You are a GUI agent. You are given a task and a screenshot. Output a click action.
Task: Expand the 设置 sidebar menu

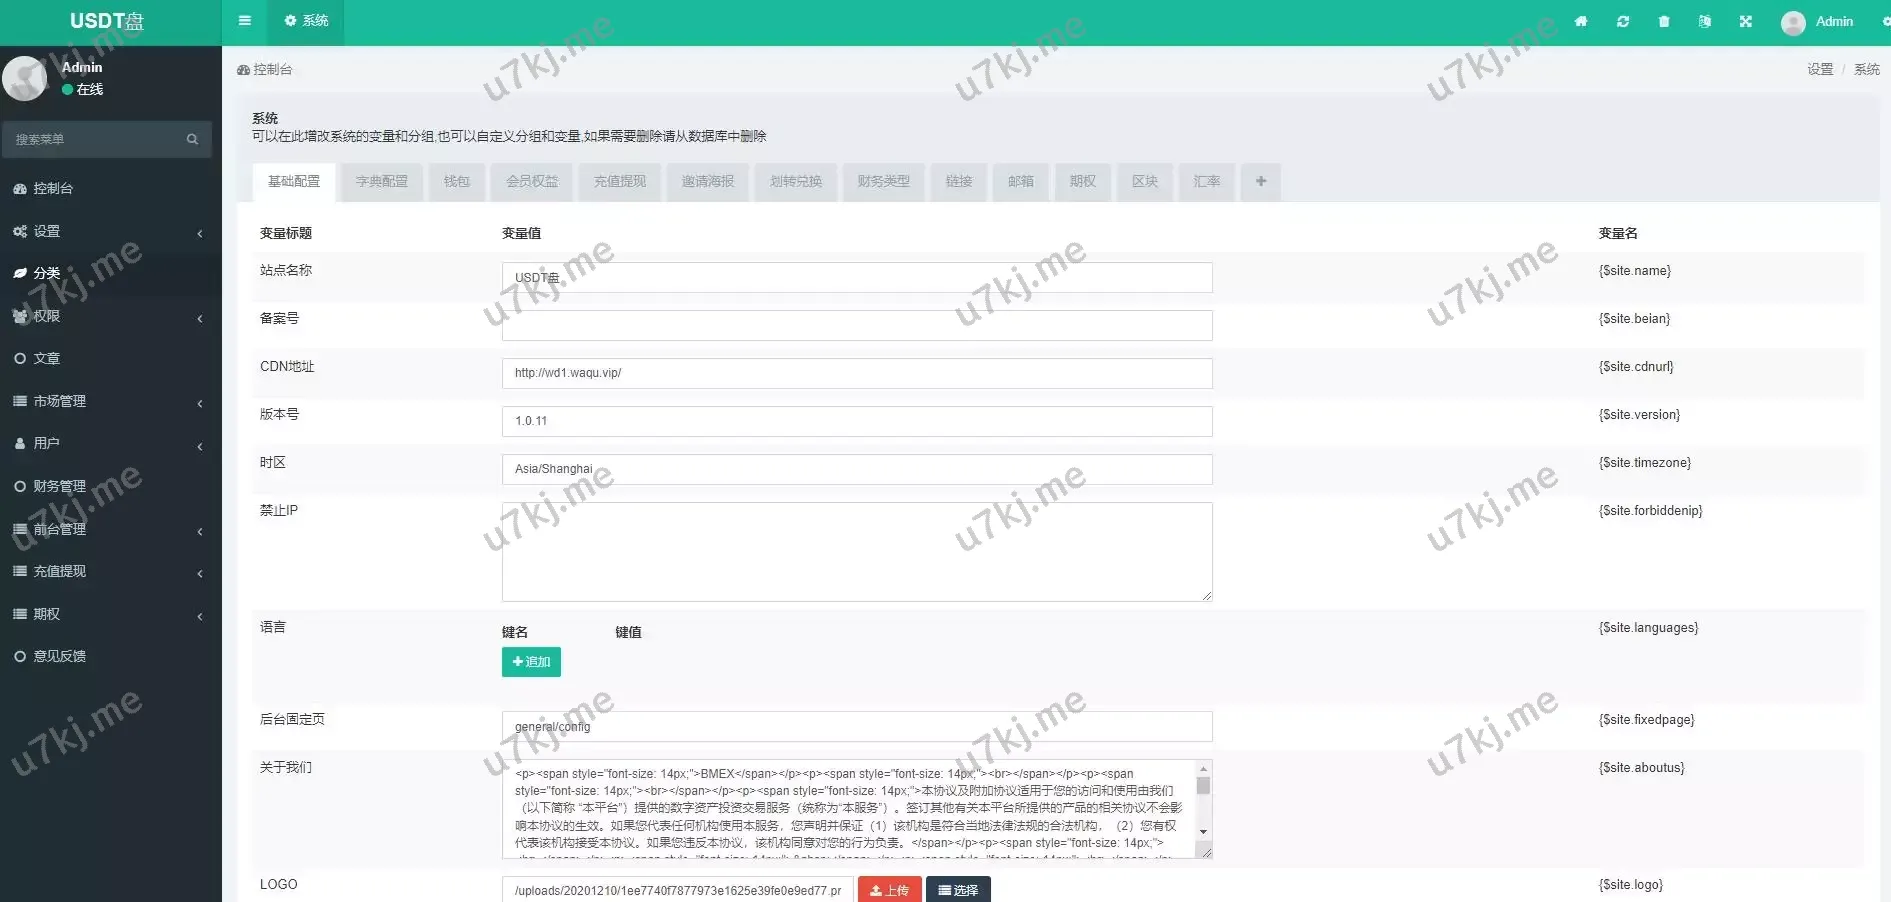pos(110,231)
